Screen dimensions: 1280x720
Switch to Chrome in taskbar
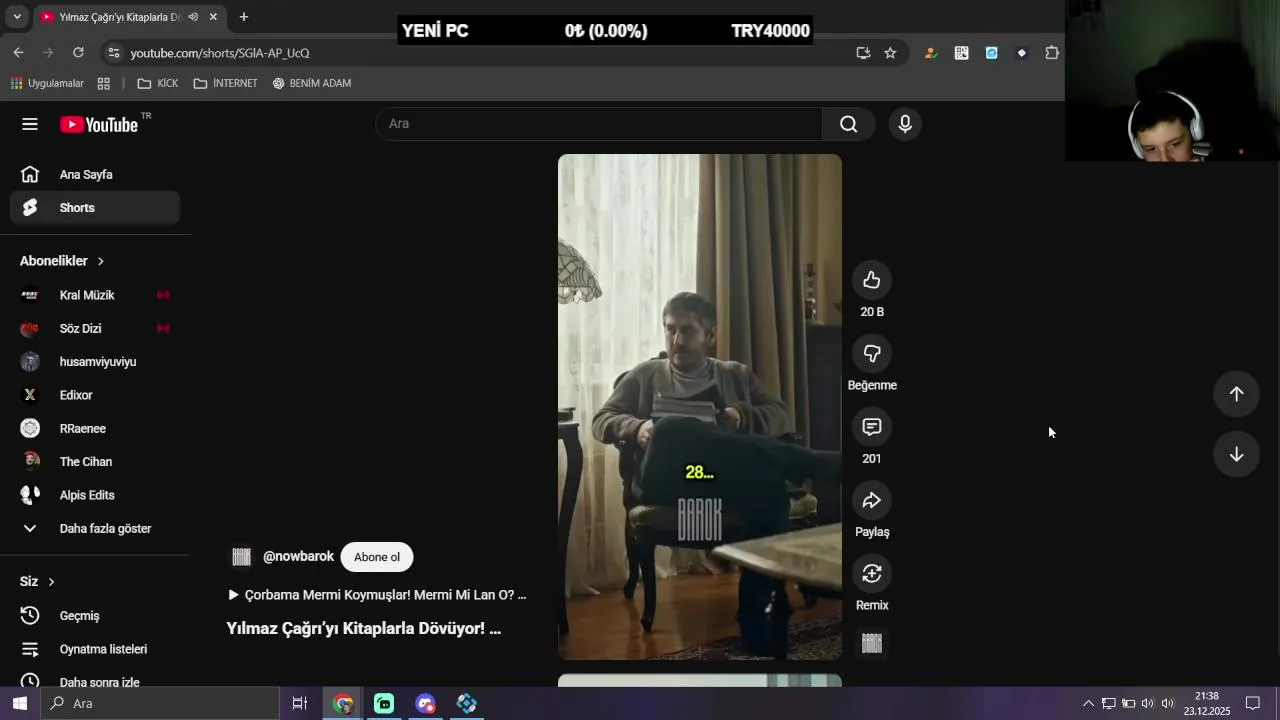(343, 703)
